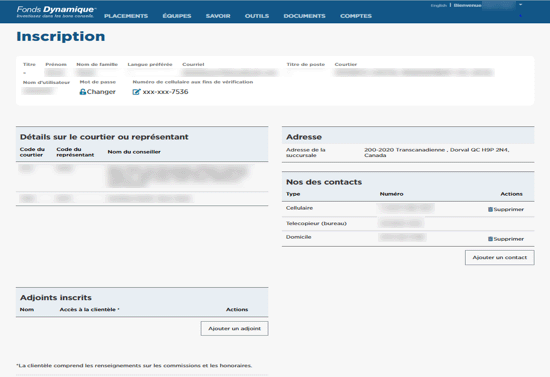Click 'Adresse de la succursale' label
Viewport: 550px width, 377px height.
tap(306, 152)
